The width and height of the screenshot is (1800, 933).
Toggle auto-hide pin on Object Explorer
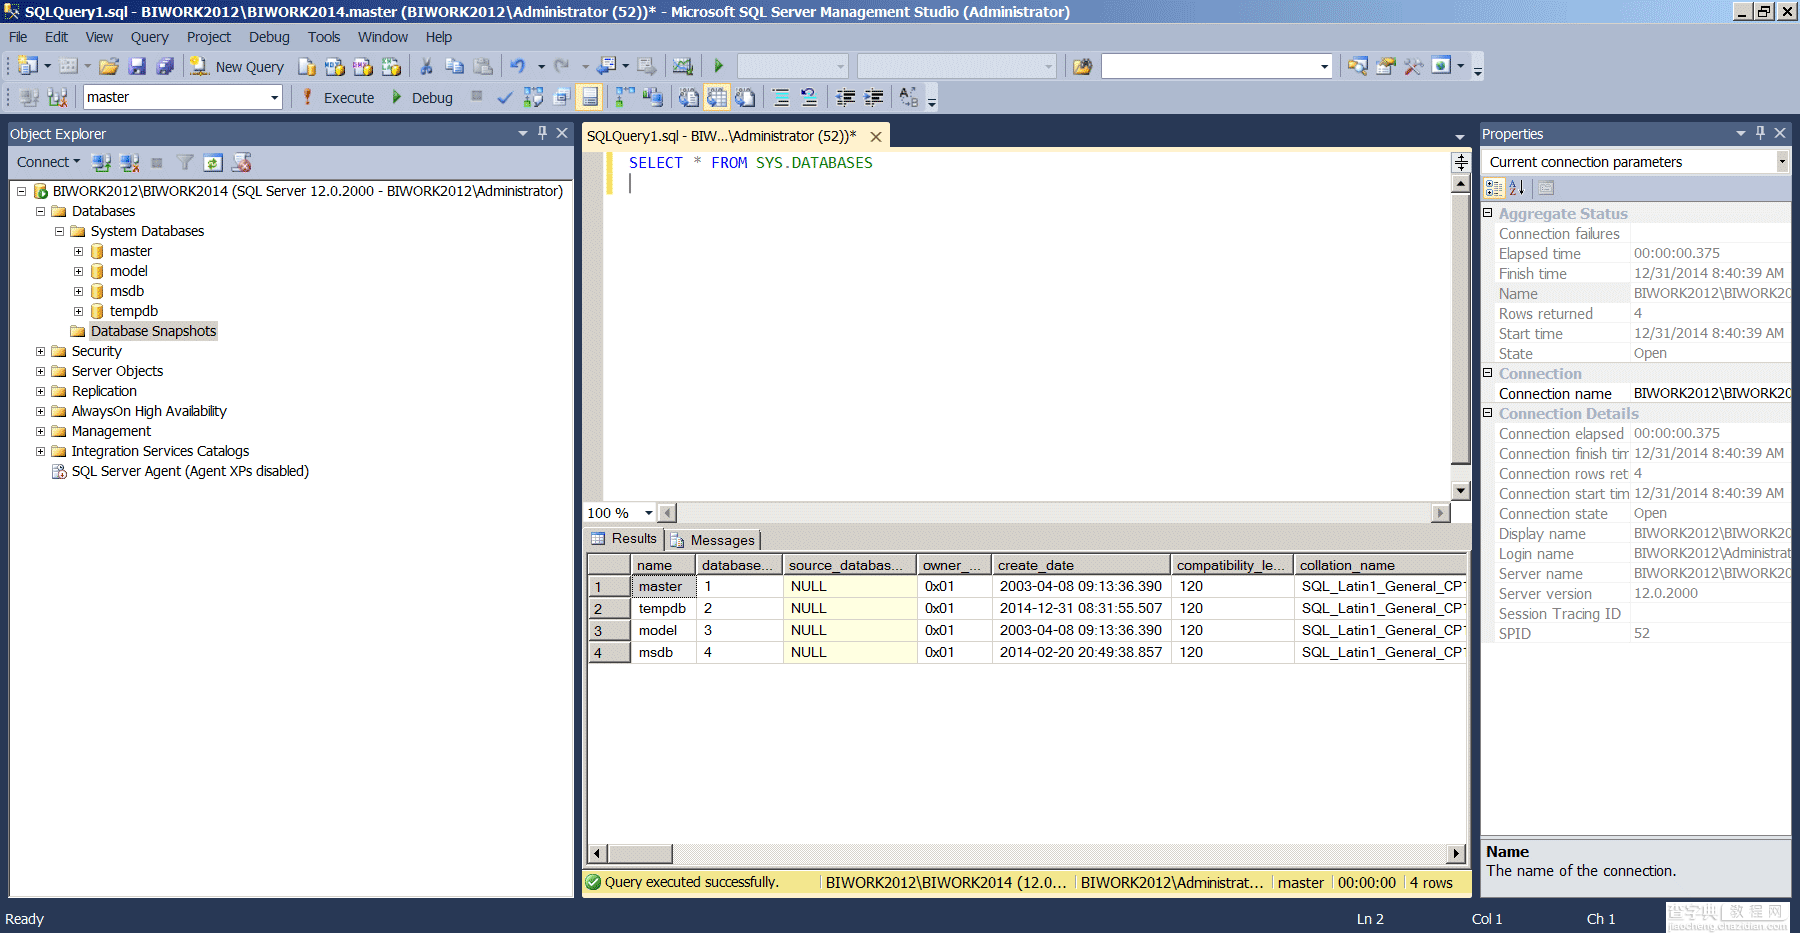coord(543,133)
